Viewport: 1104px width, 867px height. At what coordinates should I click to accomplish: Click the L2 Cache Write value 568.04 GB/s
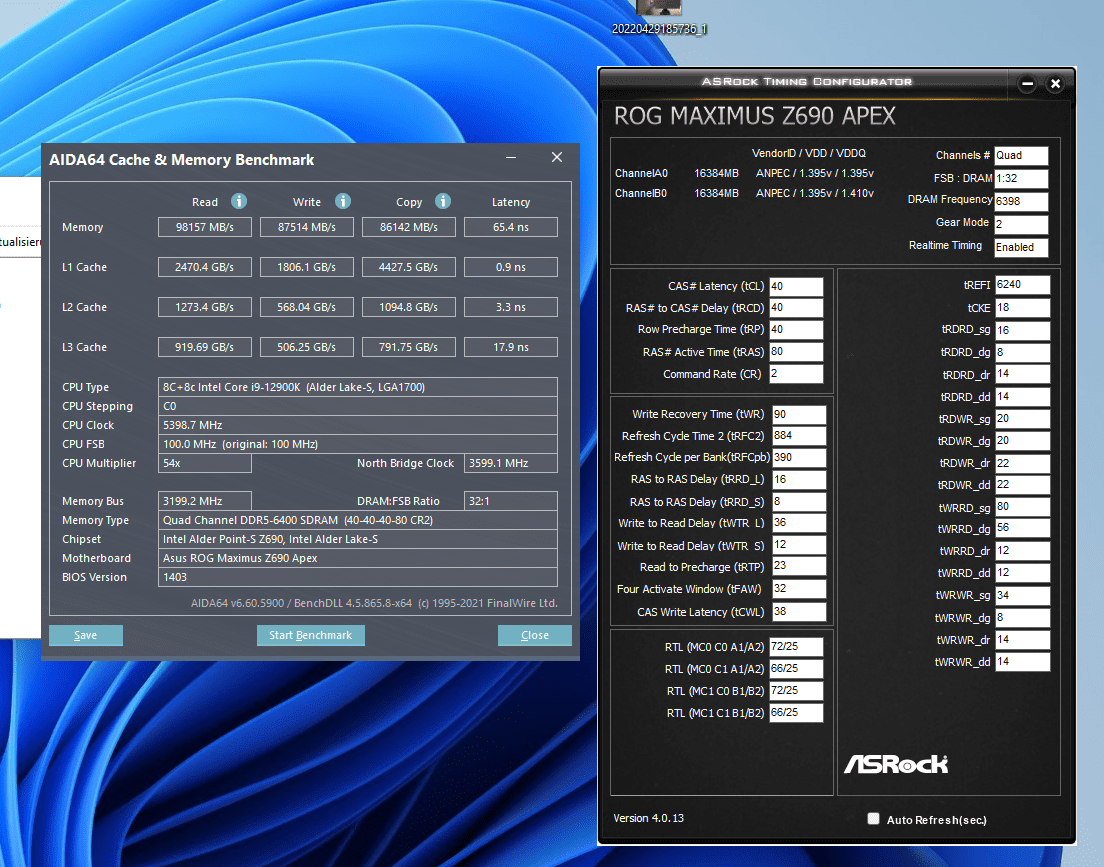pos(307,308)
